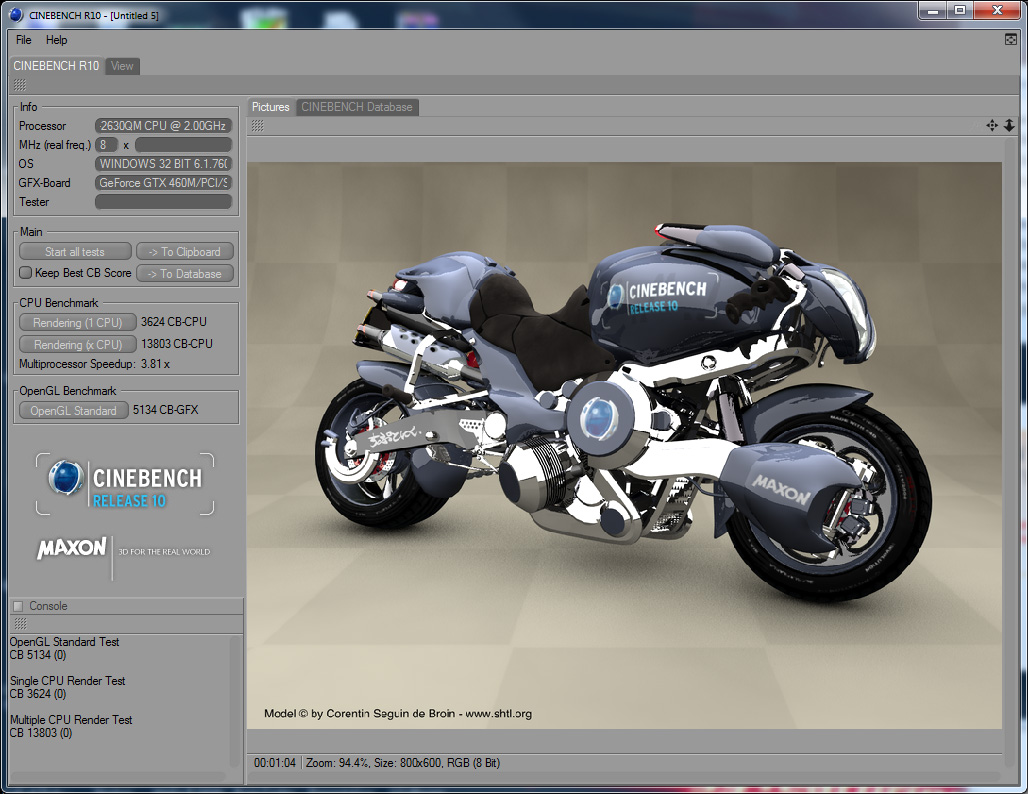Viewport: 1028px width, 794px height.
Task: Toggle the Console checkbox
Action: (x=18, y=606)
